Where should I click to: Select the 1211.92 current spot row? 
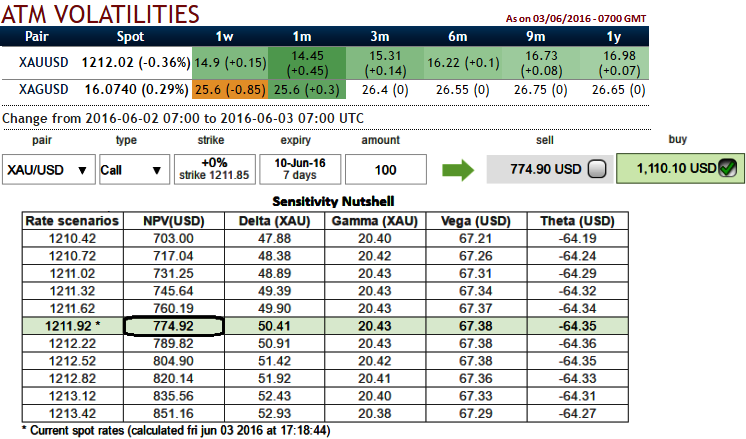coord(325,326)
